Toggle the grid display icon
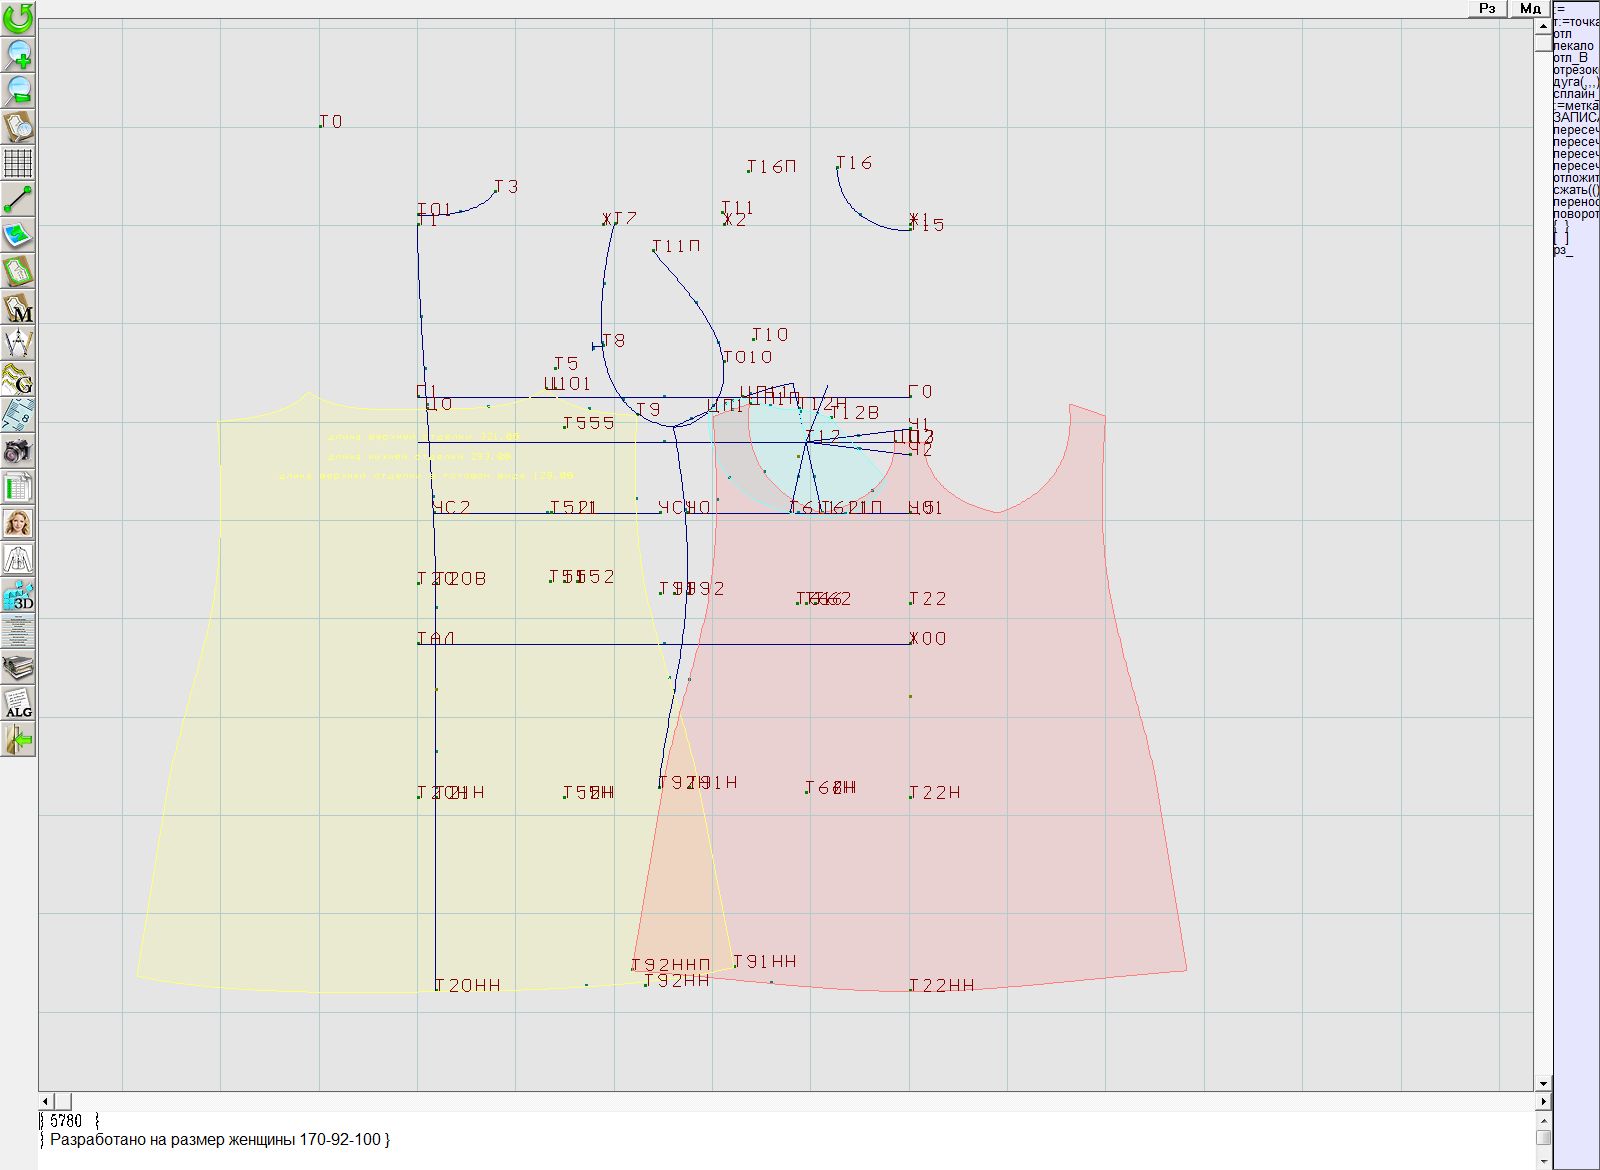Viewport: 1600px width, 1170px height. pyautogui.click(x=18, y=163)
